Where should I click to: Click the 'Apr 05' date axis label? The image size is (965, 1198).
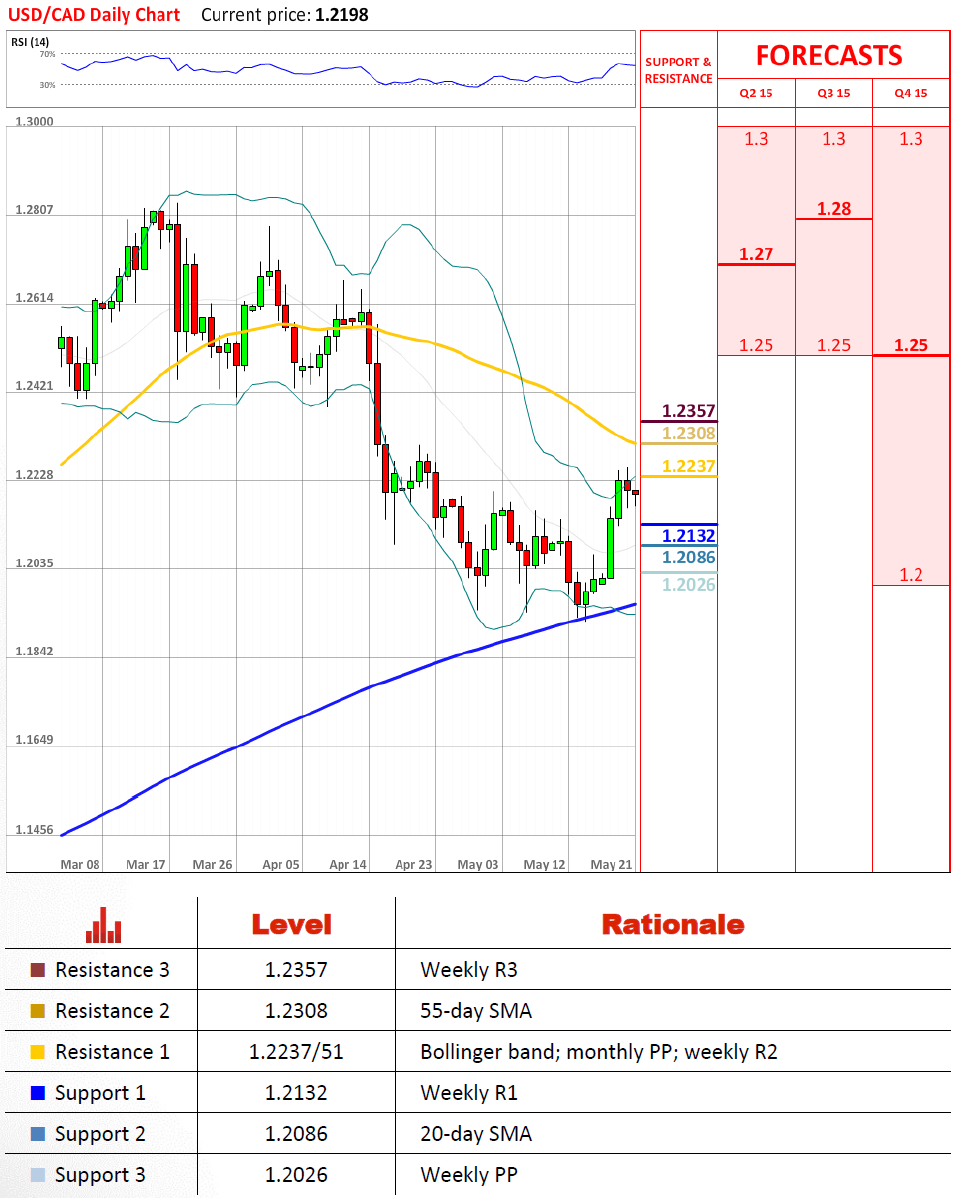280,864
